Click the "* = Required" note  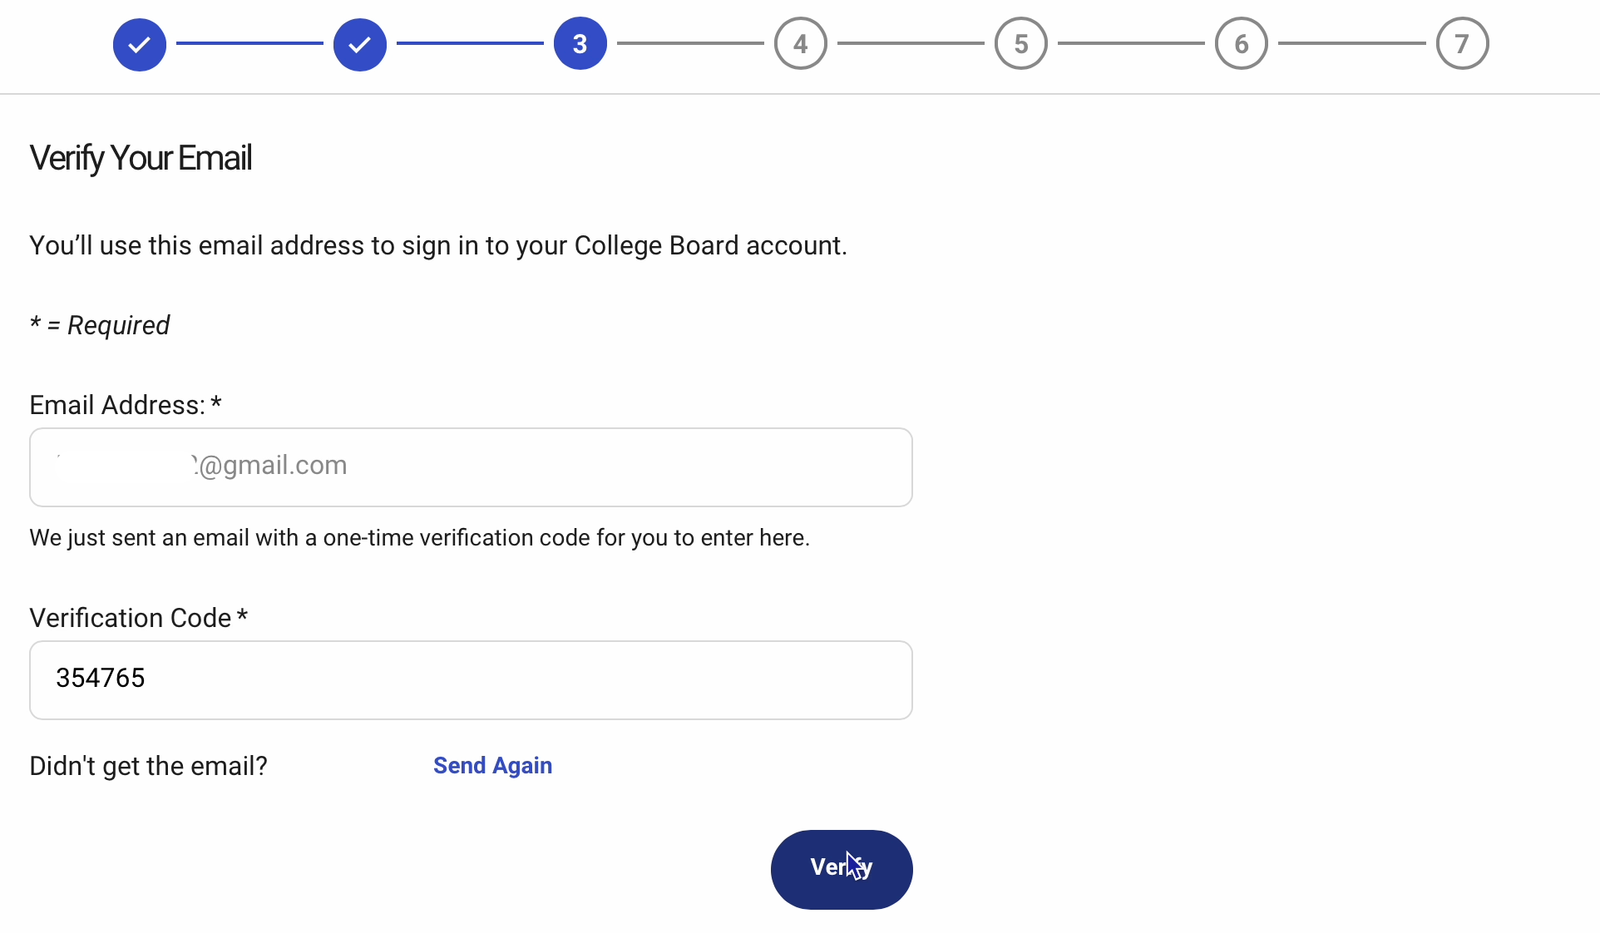pos(100,326)
